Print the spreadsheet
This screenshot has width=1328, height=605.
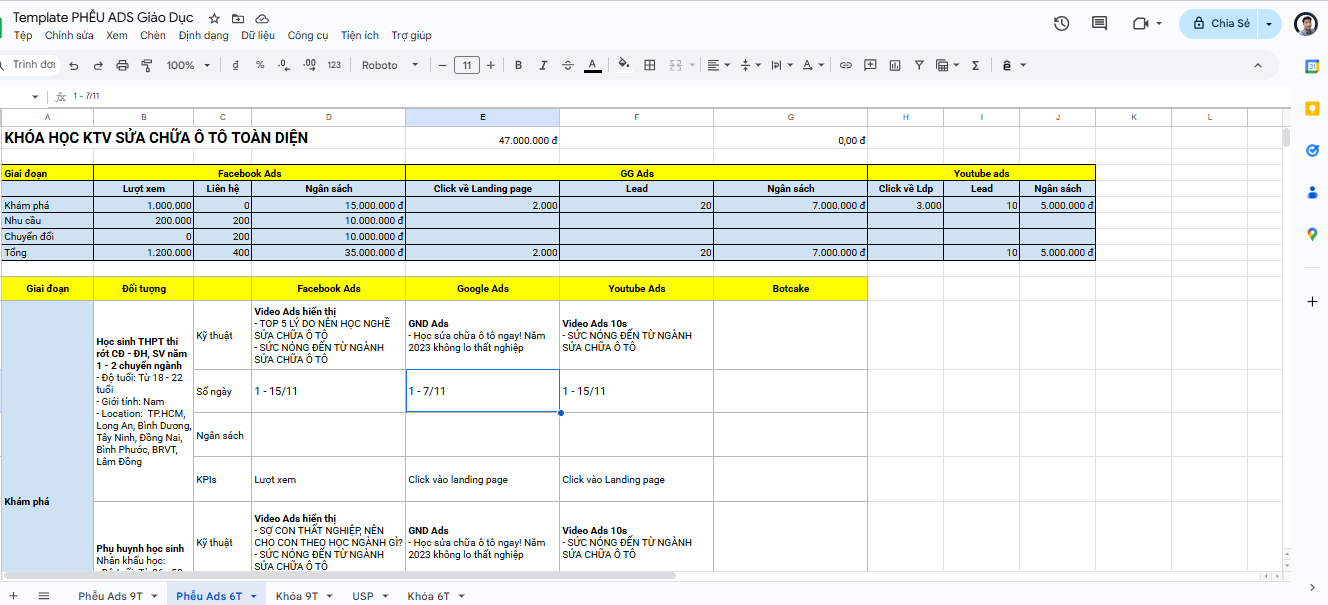click(x=123, y=65)
